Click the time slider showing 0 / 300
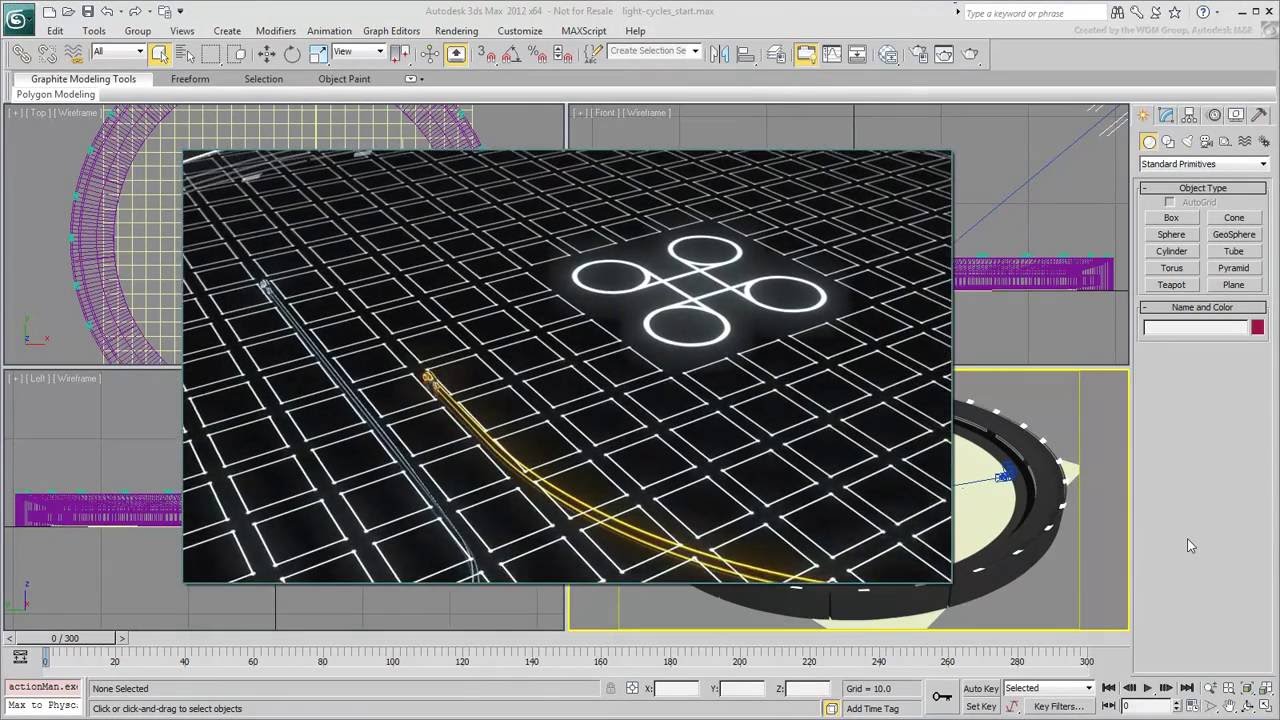The image size is (1280, 720). pos(66,638)
